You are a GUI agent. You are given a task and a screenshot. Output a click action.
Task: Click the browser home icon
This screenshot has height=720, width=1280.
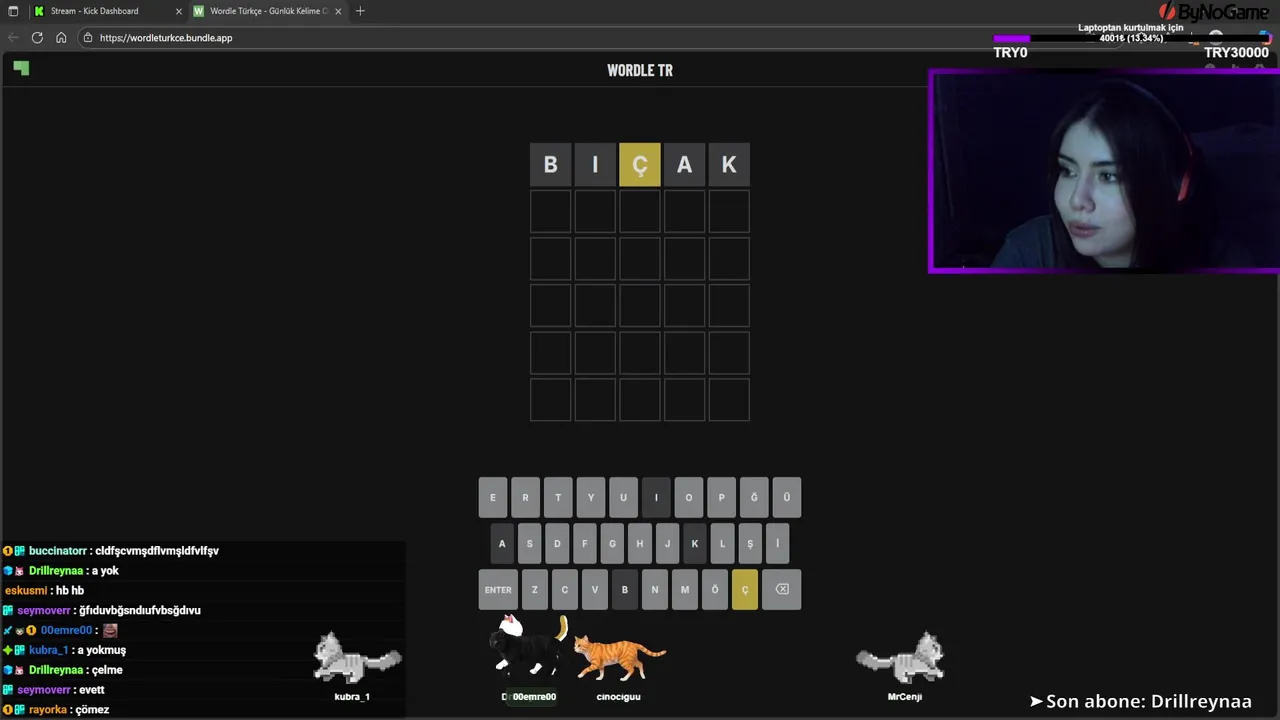(61, 37)
